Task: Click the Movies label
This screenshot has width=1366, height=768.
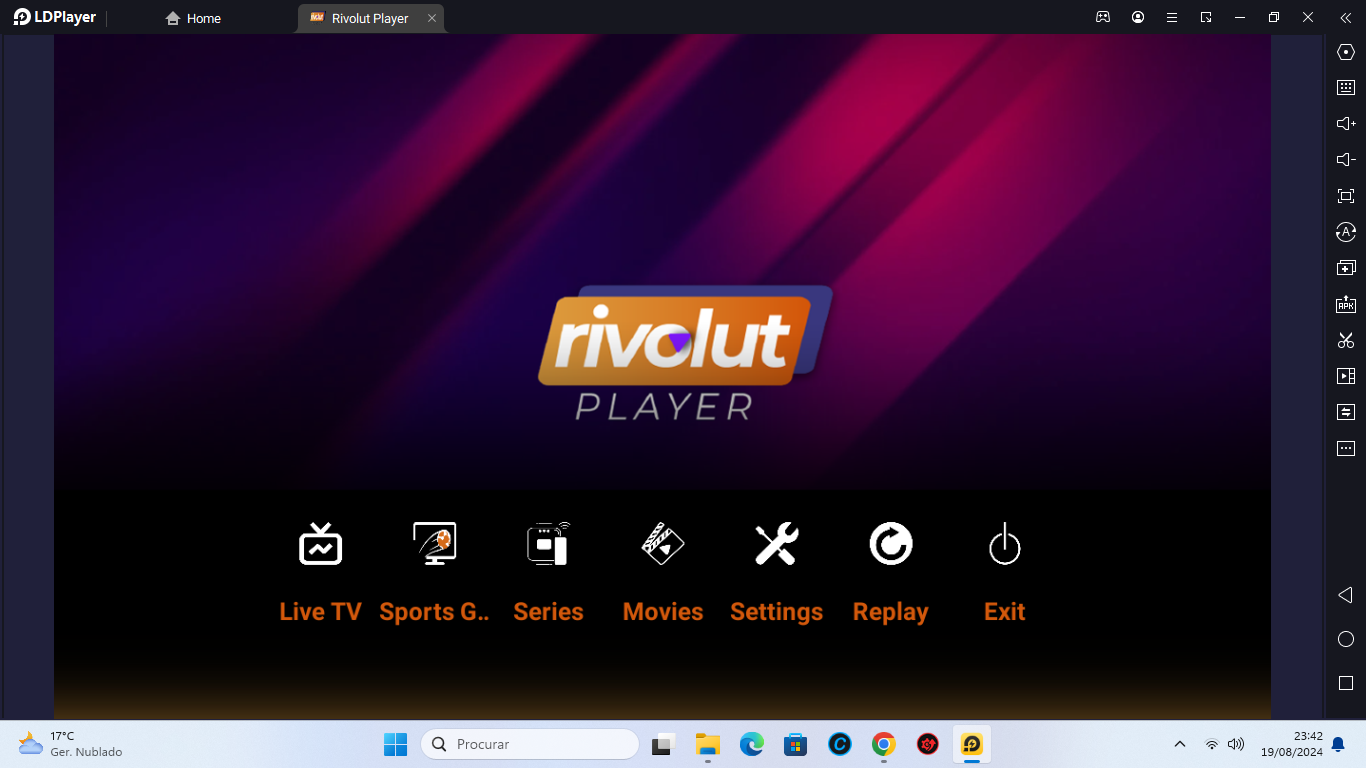Action: [x=662, y=612]
